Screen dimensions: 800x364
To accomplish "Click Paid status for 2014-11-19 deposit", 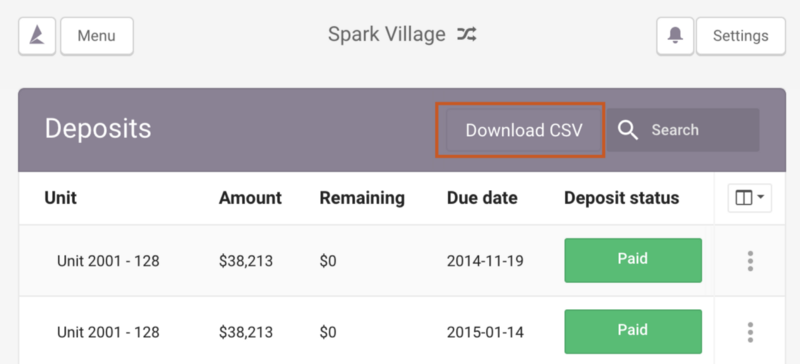I will tap(633, 260).
